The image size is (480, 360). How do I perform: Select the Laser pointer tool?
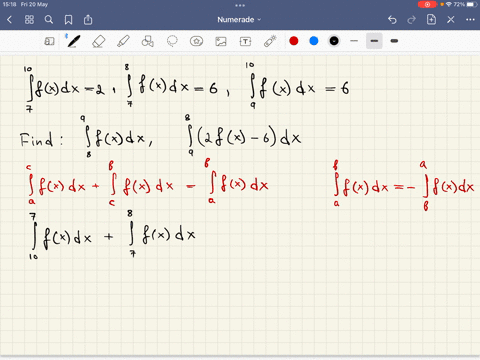pyautogui.click(x=270, y=41)
